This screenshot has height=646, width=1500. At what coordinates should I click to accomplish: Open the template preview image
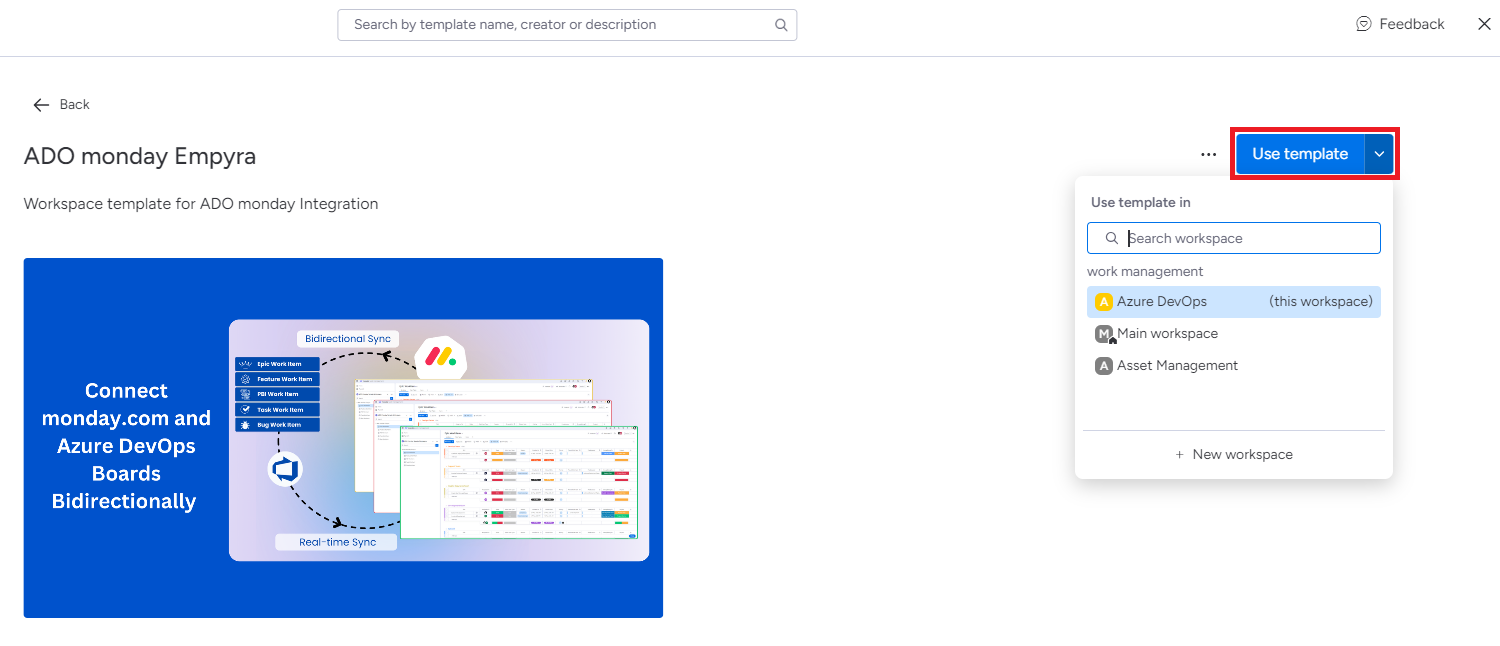point(343,438)
